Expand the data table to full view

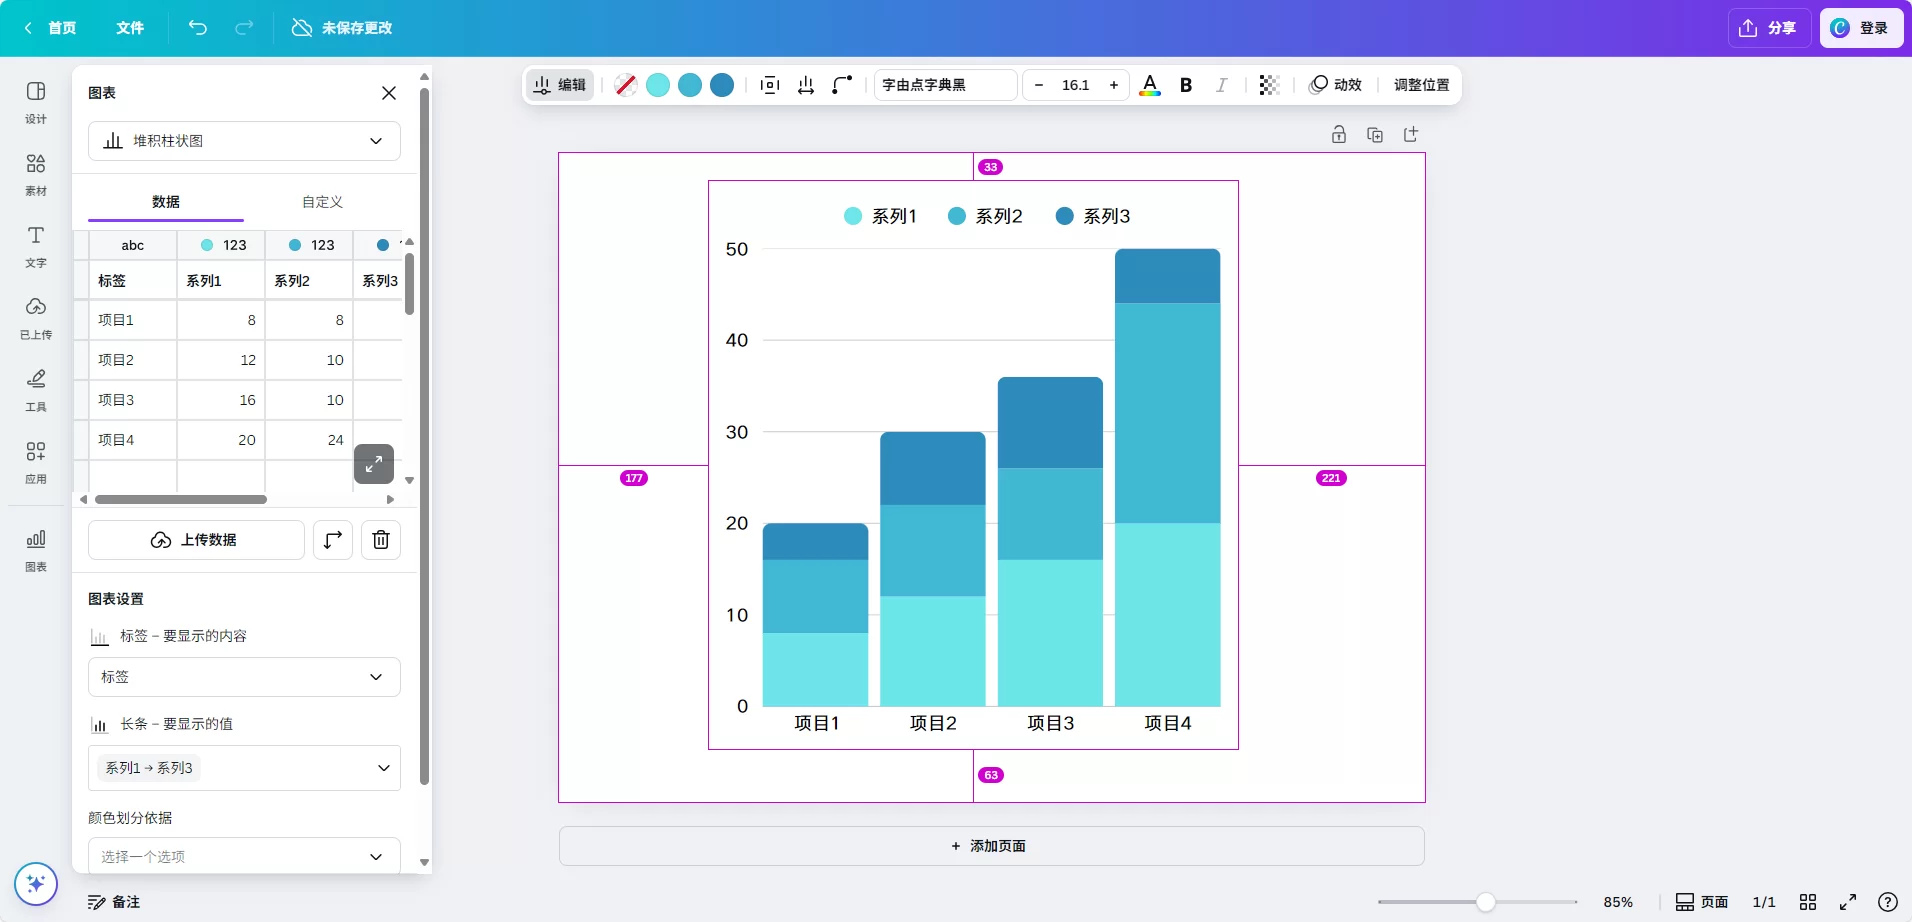pos(374,464)
